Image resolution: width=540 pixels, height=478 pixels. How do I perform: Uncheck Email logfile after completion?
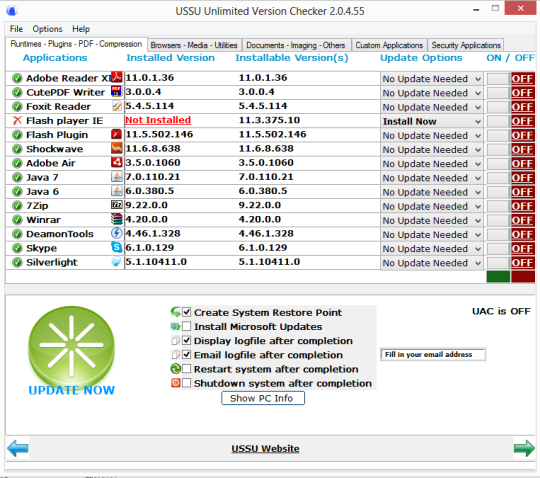[x=186, y=355]
